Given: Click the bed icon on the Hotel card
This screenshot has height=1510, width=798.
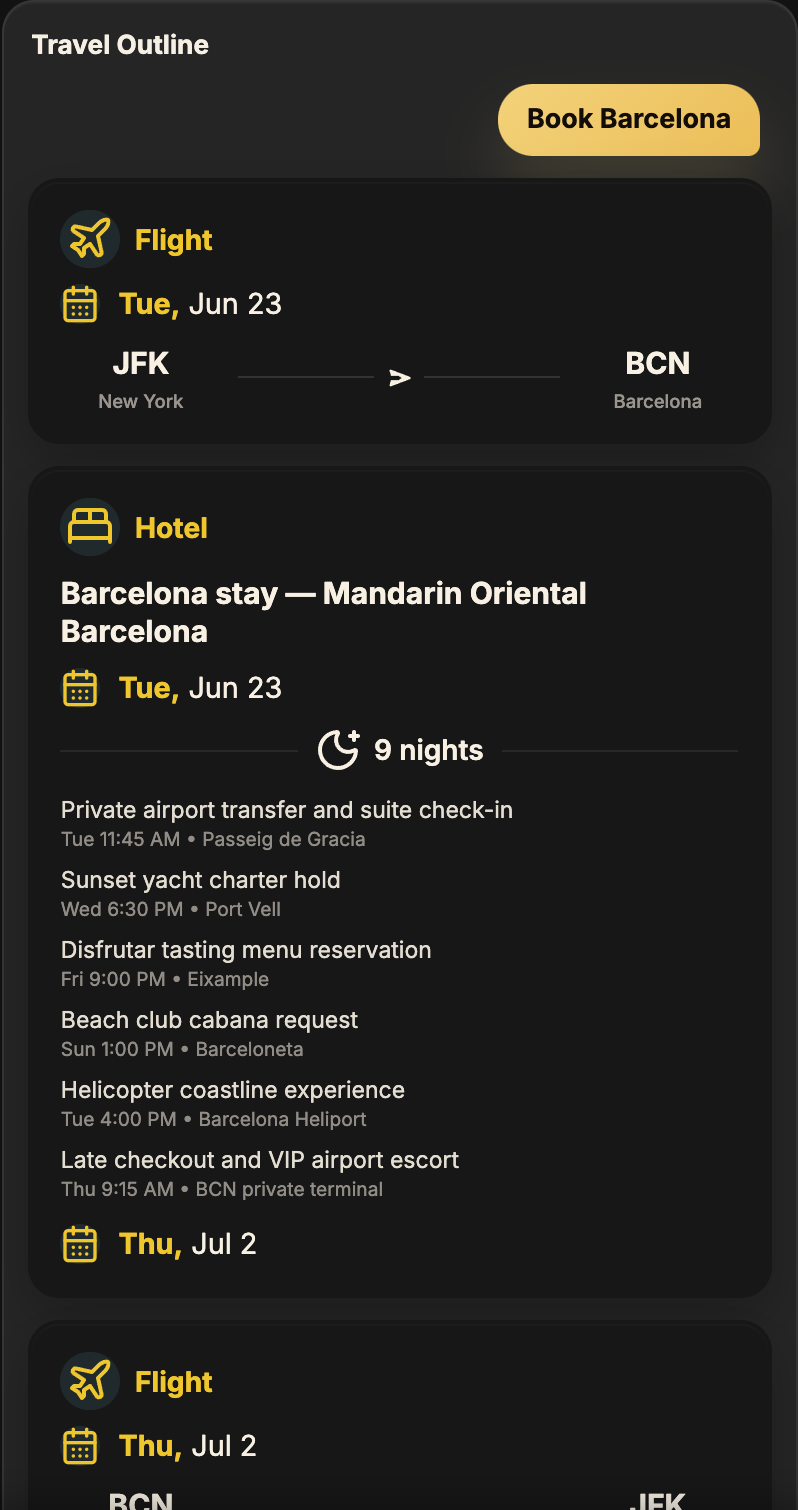Looking at the screenshot, I should pyautogui.click(x=90, y=527).
